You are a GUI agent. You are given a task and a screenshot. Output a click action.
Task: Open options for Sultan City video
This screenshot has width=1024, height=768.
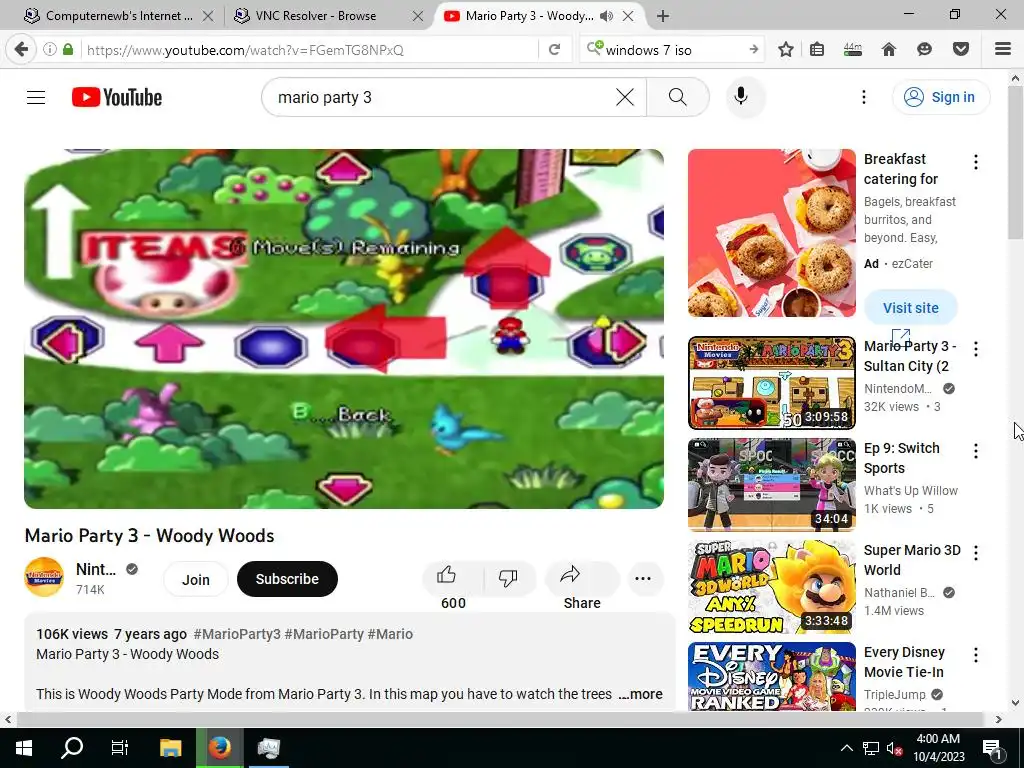[x=976, y=349]
